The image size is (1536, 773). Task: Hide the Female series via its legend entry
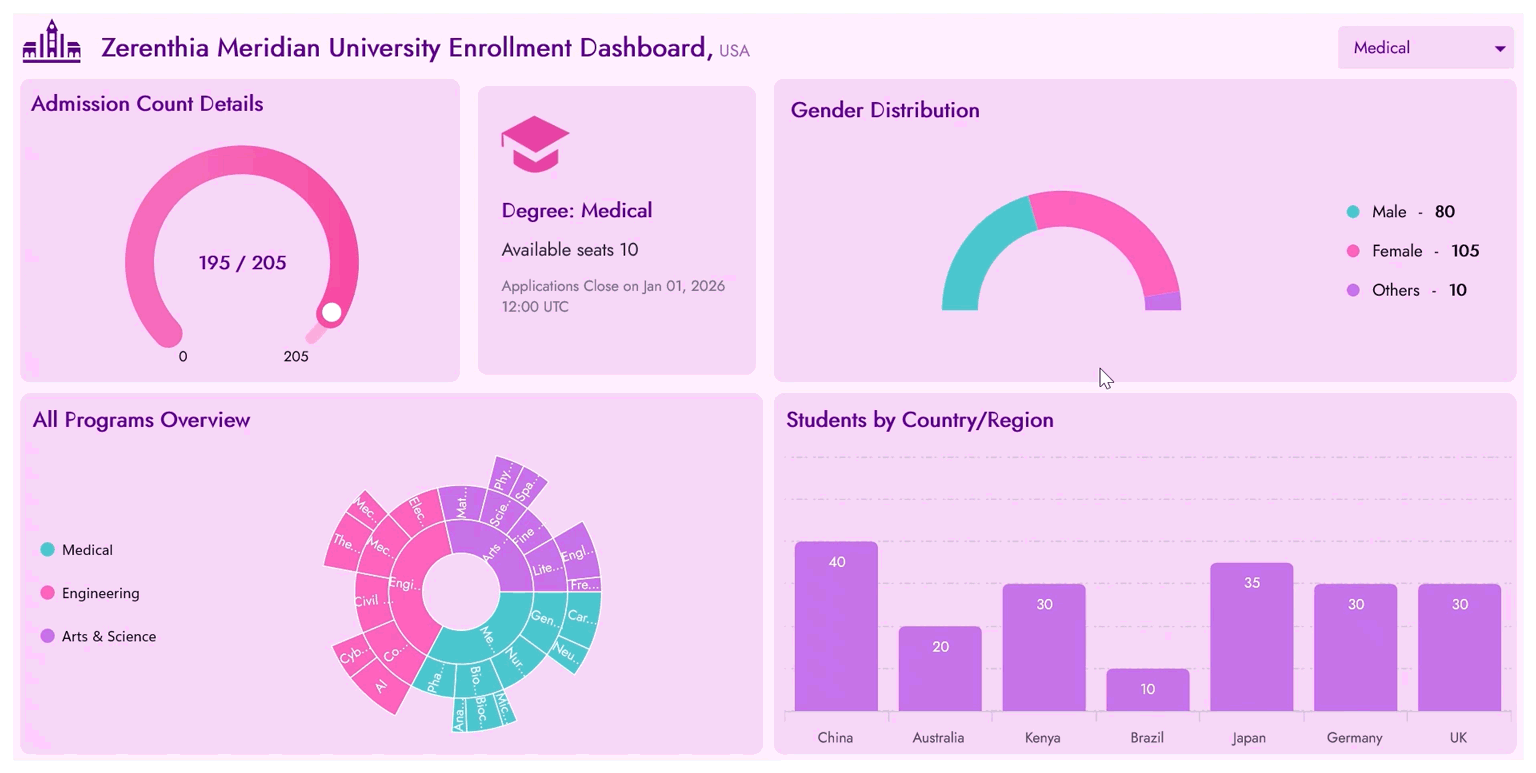(x=1399, y=251)
